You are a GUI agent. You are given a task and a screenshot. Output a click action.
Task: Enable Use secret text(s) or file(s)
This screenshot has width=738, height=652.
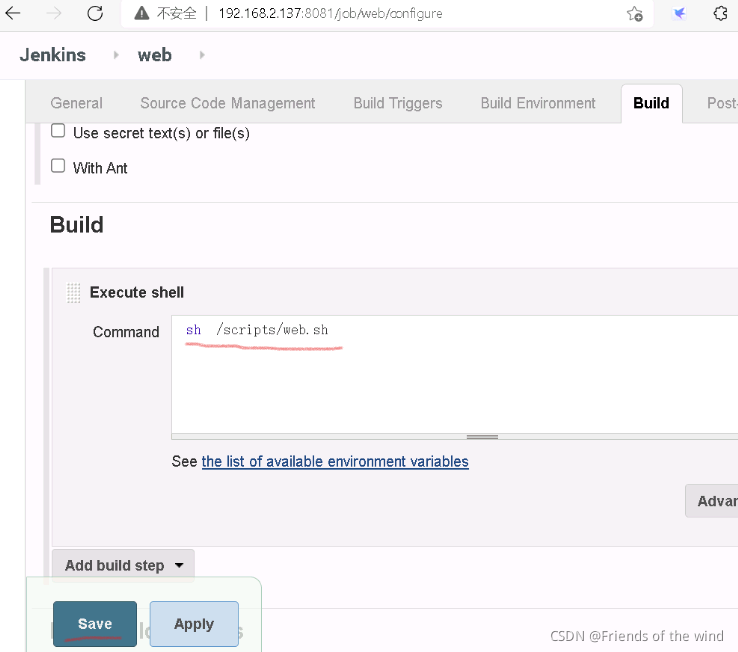58,130
